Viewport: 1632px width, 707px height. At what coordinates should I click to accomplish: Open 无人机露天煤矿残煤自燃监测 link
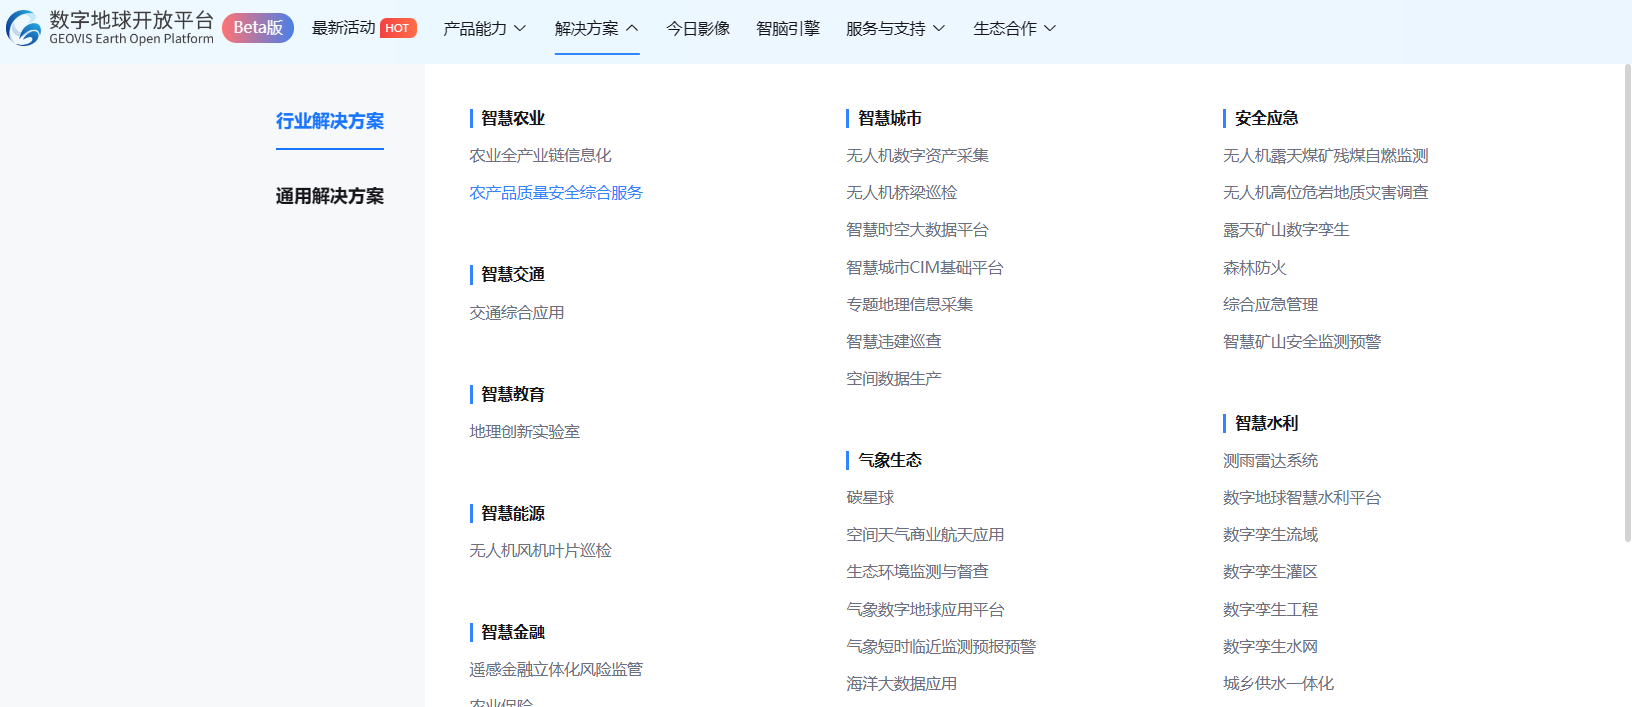point(1325,156)
